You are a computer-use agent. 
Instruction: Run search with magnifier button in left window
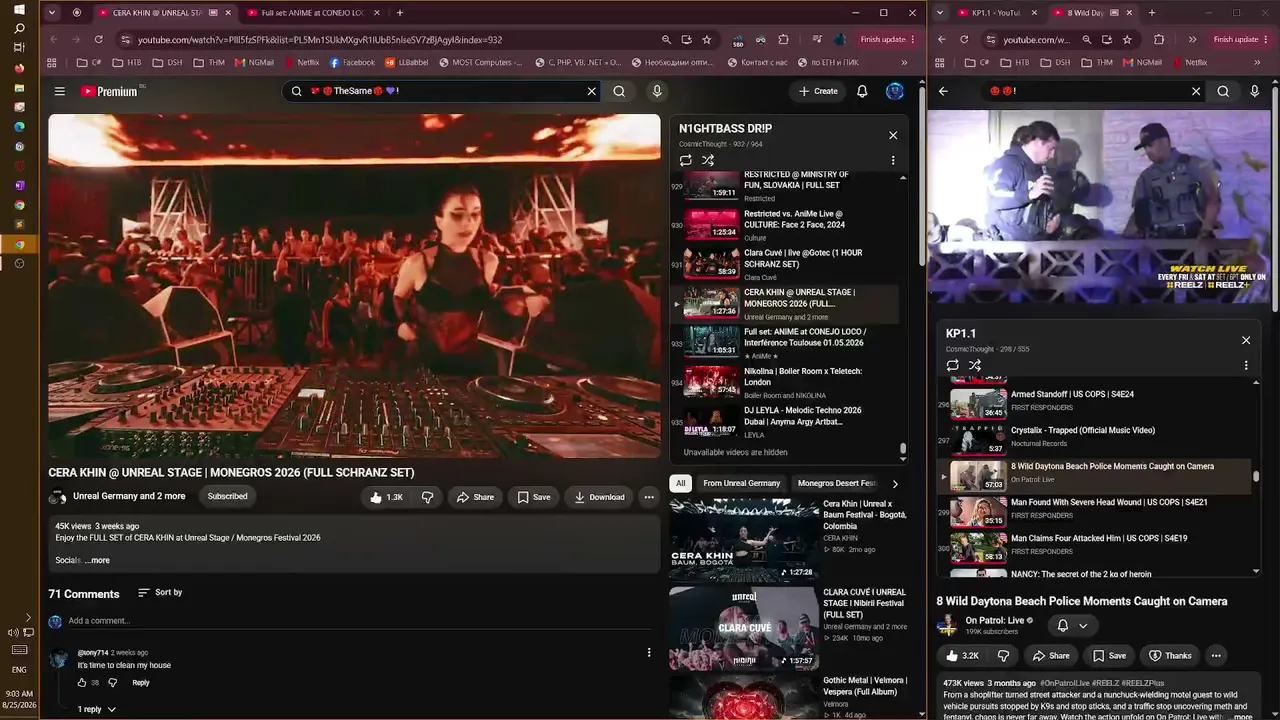point(619,91)
